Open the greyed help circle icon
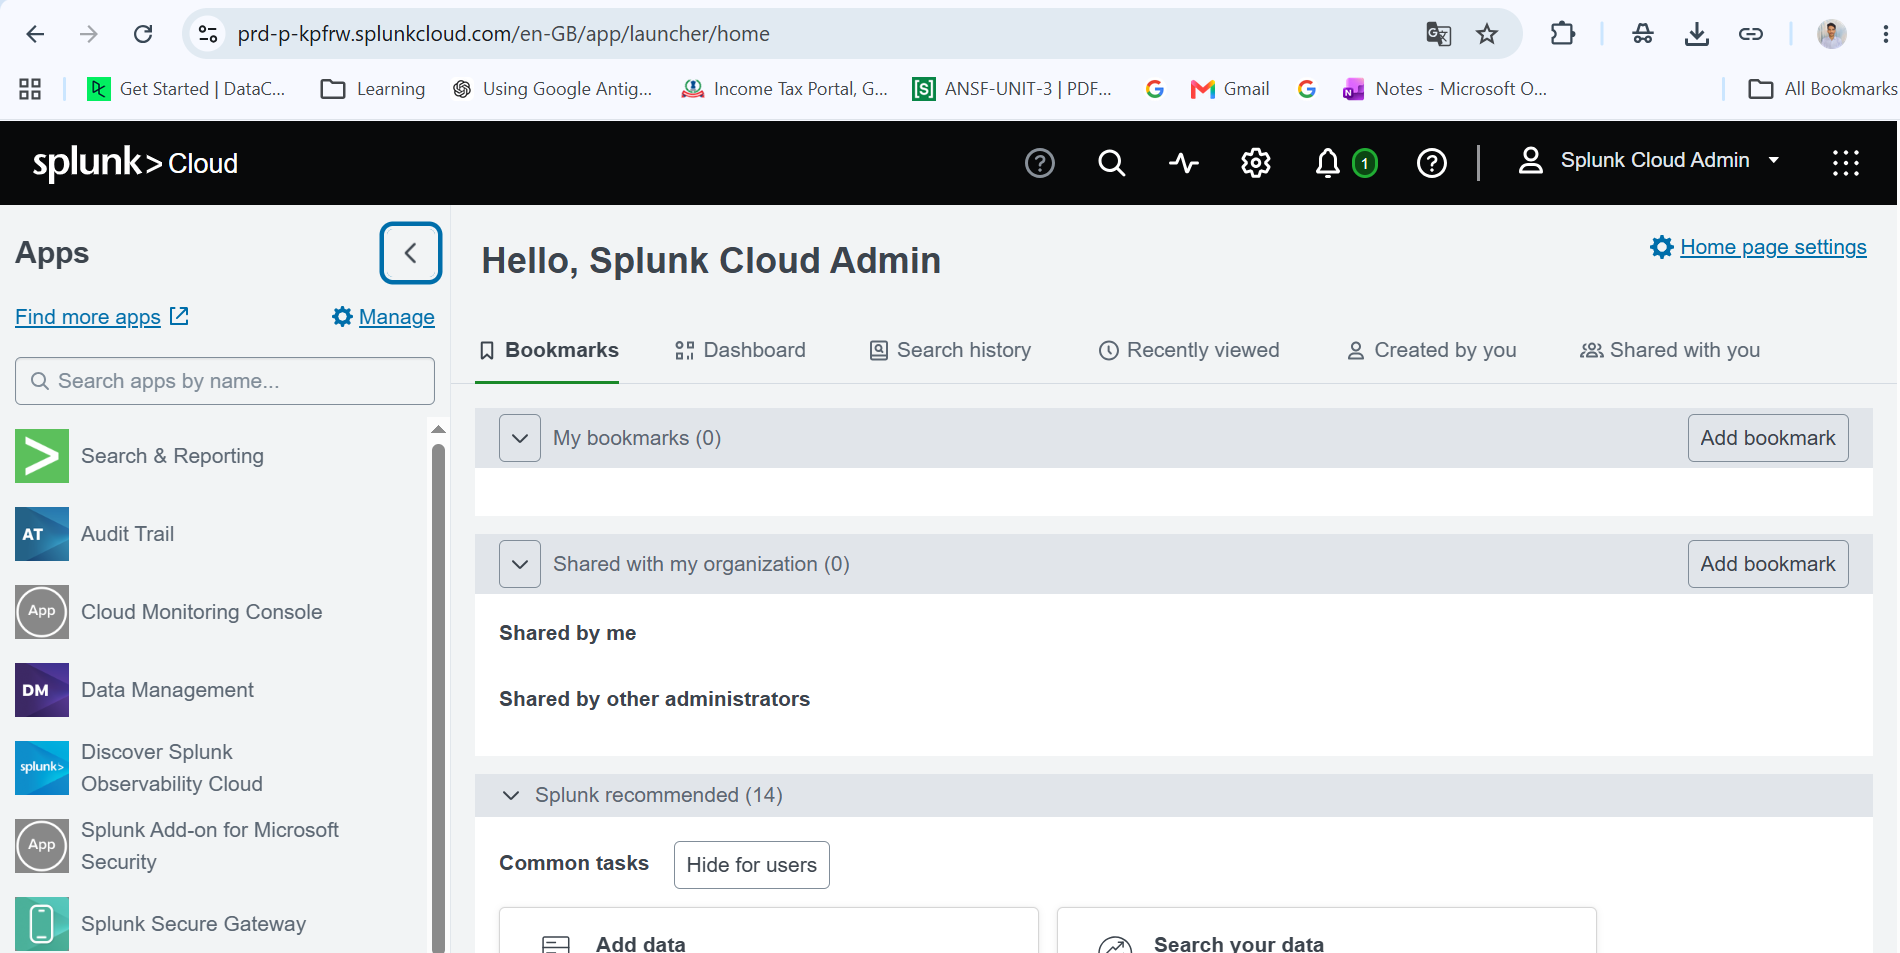Screen dimensions: 1900x953 [1040, 162]
